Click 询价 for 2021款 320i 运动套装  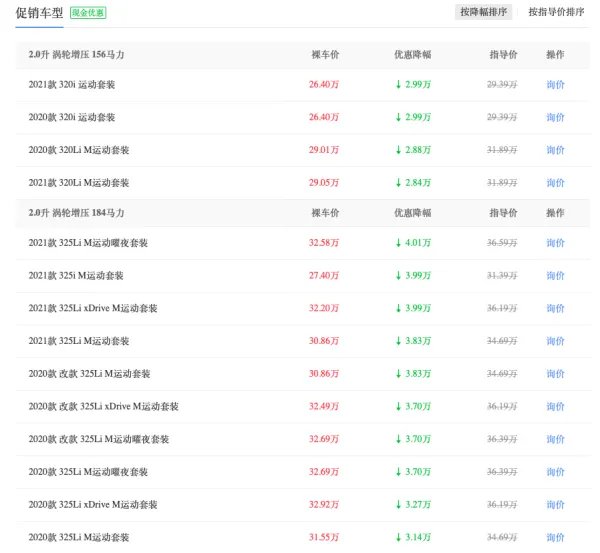tap(555, 85)
